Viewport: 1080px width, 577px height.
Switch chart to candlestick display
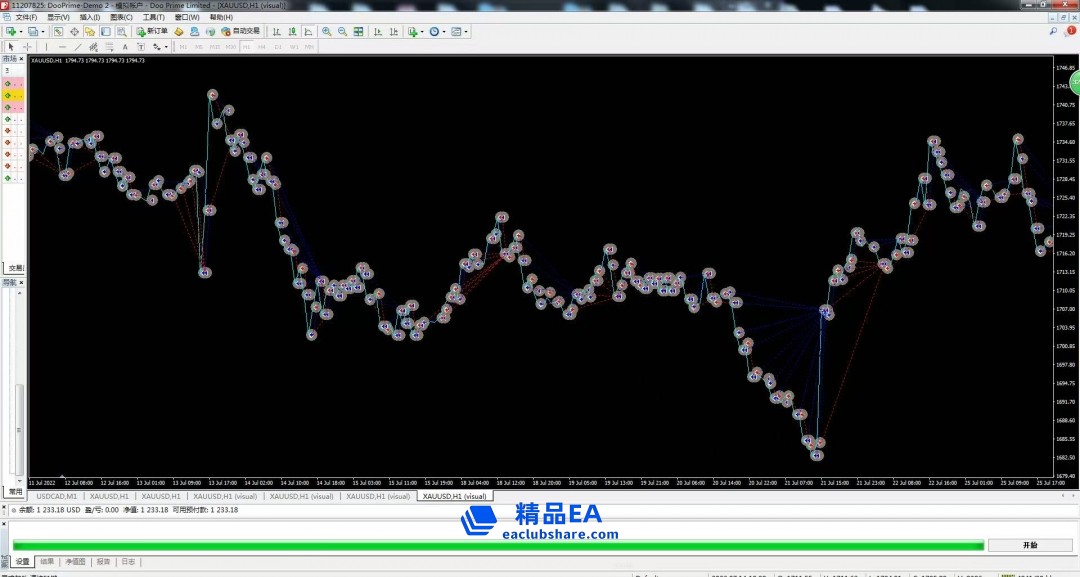pos(292,32)
